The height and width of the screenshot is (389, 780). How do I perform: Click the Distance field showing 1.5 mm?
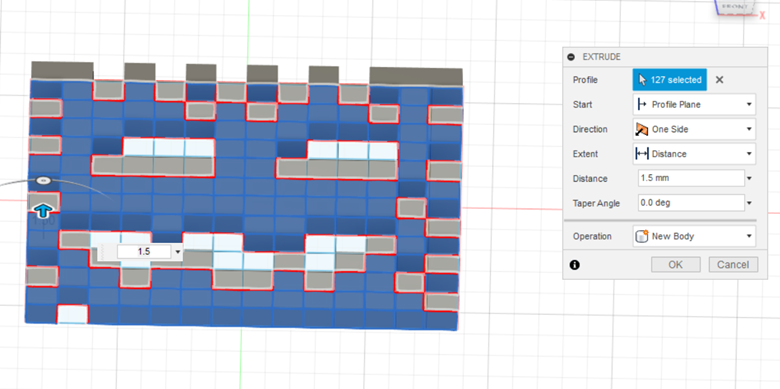point(691,178)
